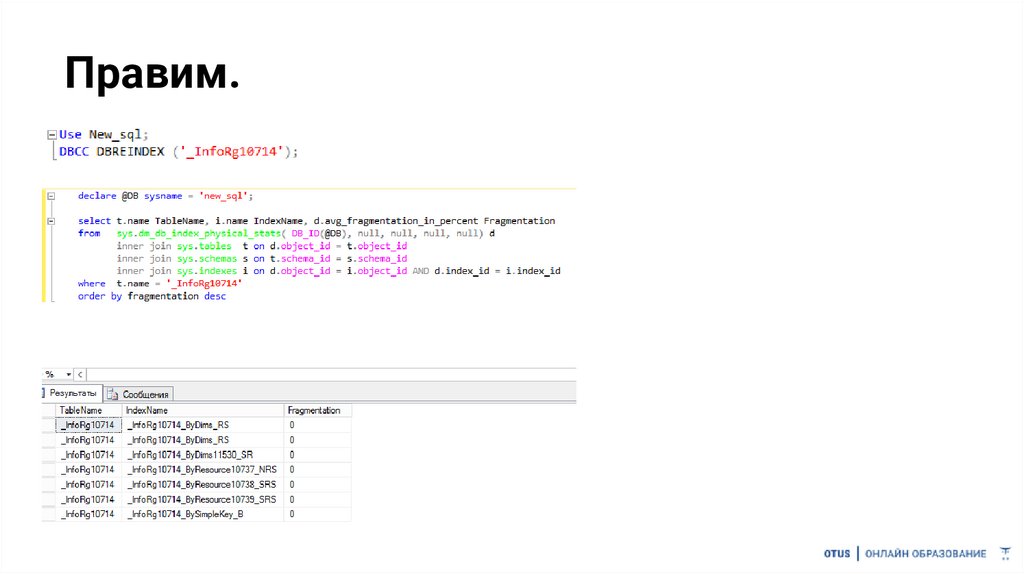Click the "where t.name = '_InfoRg10714'" line
1024x574 pixels.
point(160,284)
